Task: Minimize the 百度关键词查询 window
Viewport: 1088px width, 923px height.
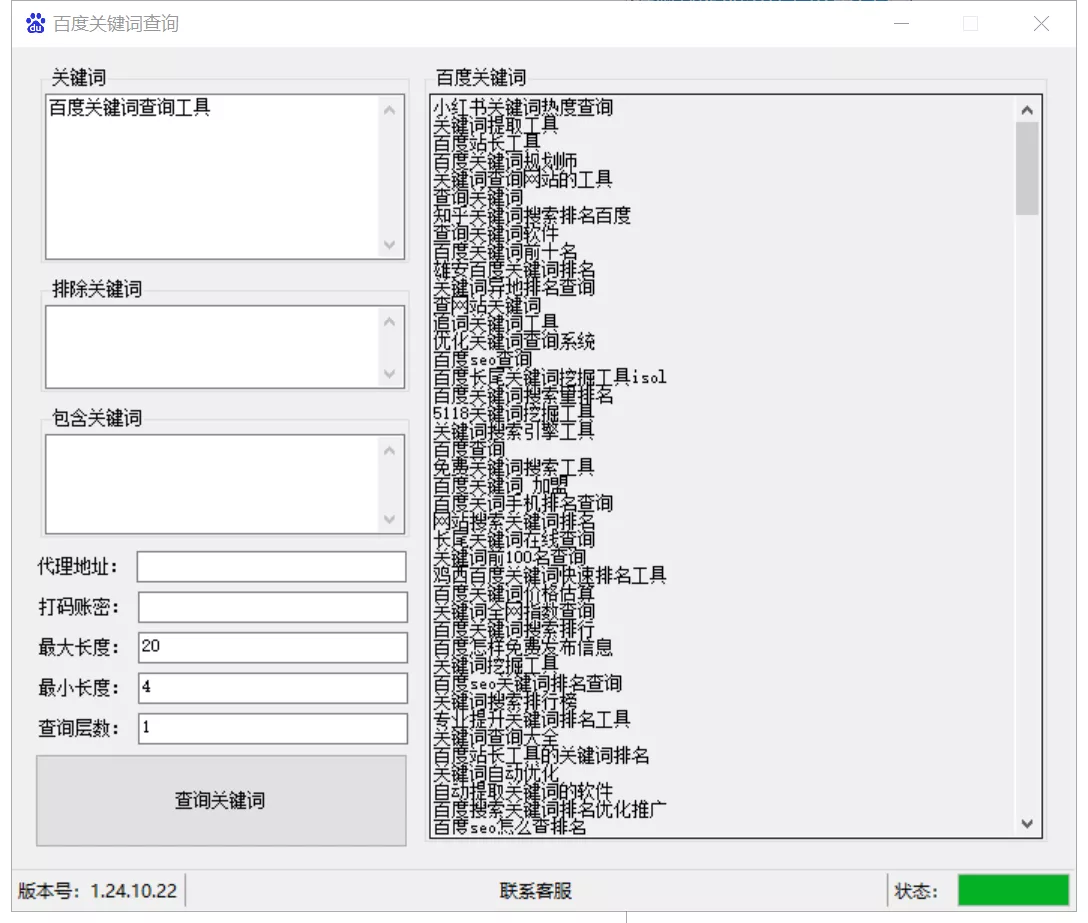Action: [x=901, y=24]
